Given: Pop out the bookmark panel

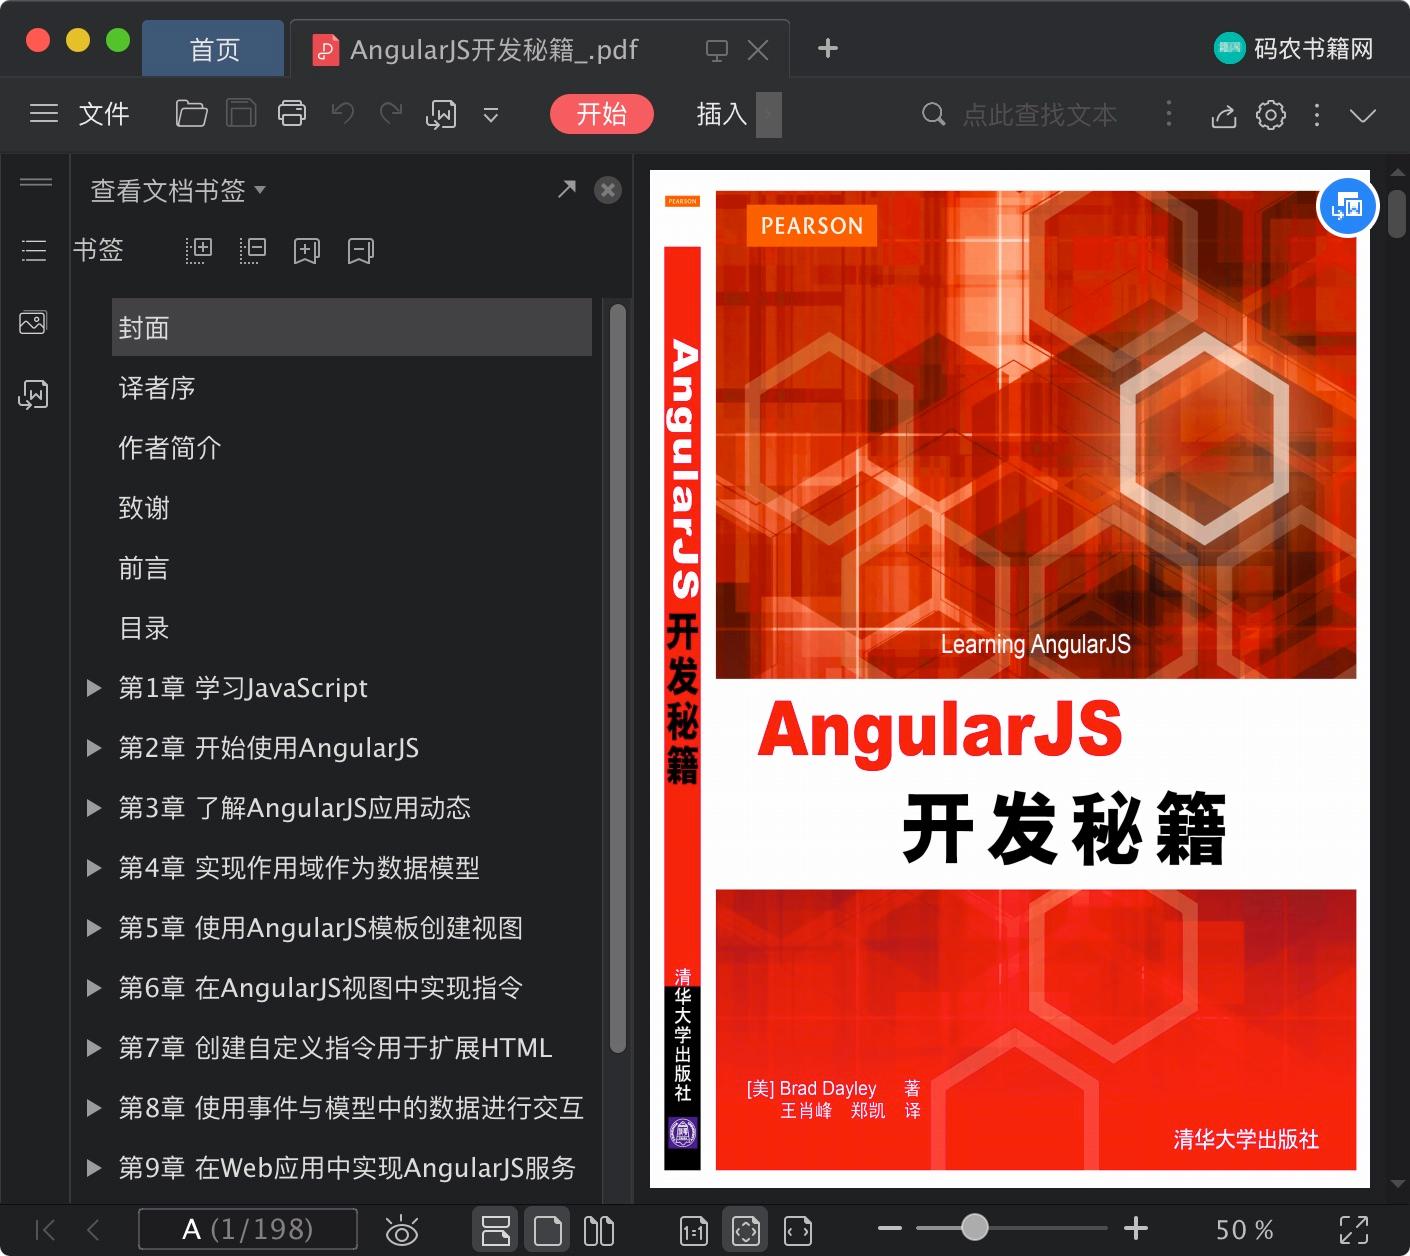Looking at the screenshot, I should pos(566,189).
